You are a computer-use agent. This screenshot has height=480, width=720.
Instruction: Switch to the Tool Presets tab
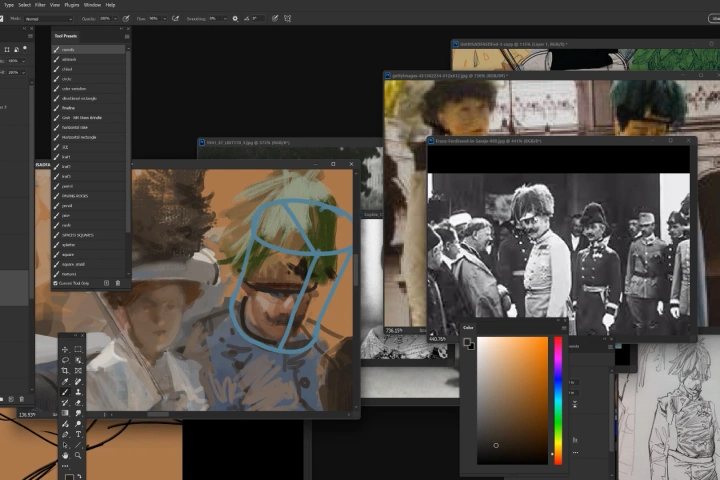(66, 36)
